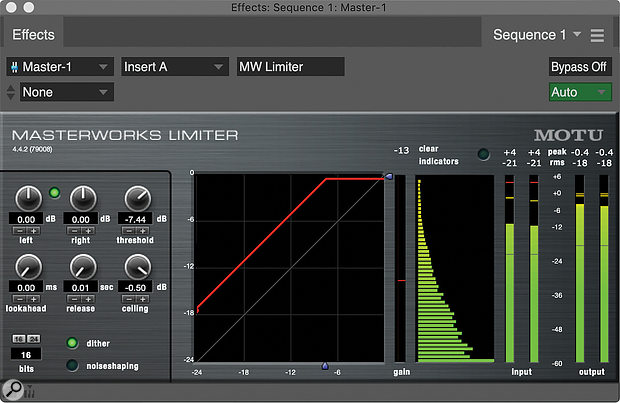Click the right gain 0.00 value field
The height and width of the screenshot is (403, 620).
click(81, 219)
